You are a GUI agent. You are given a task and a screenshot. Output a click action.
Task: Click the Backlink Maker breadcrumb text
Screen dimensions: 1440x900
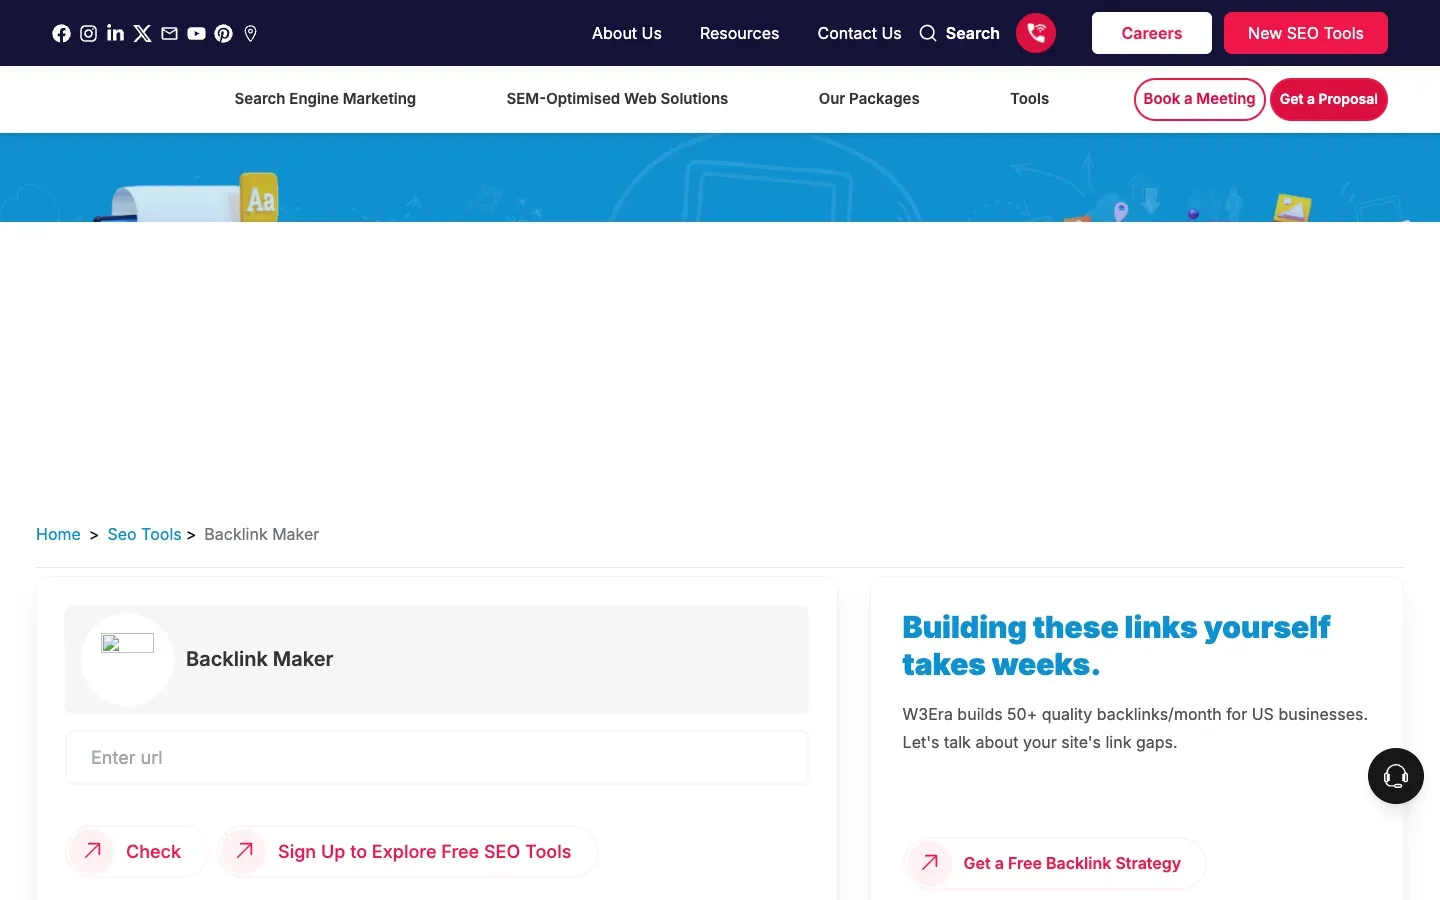[x=261, y=534]
